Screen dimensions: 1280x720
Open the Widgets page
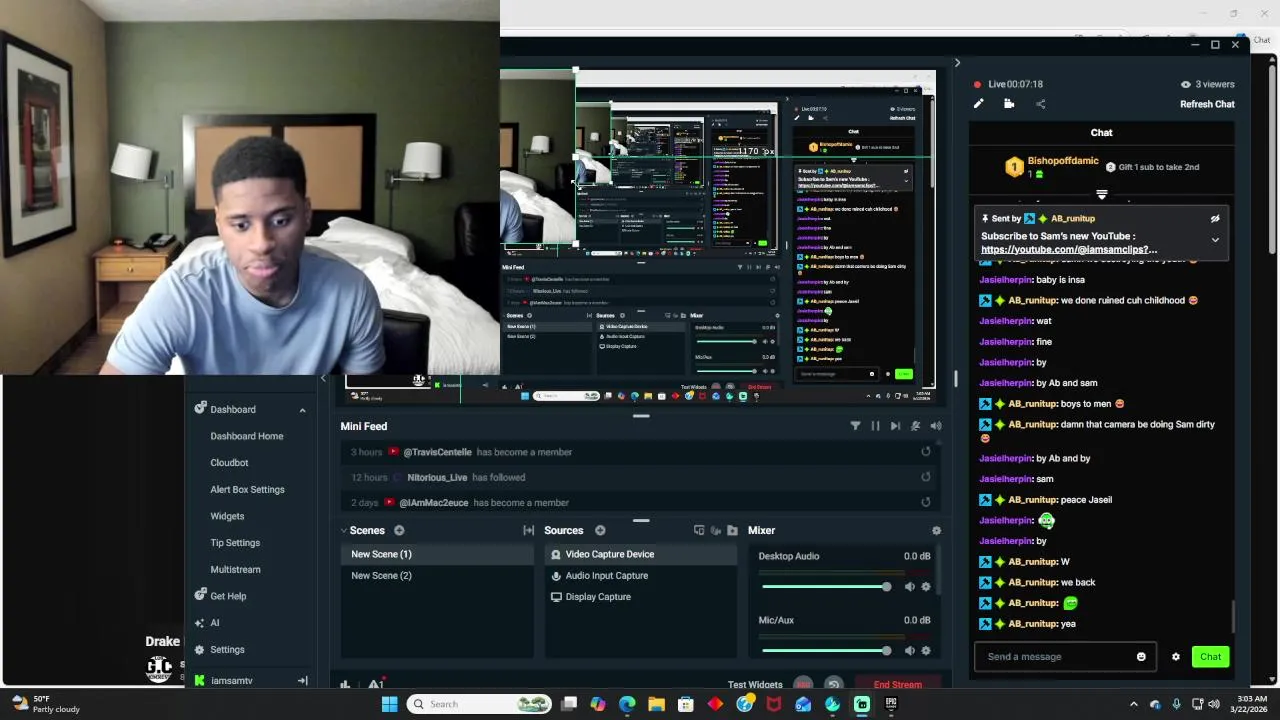point(227,516)
